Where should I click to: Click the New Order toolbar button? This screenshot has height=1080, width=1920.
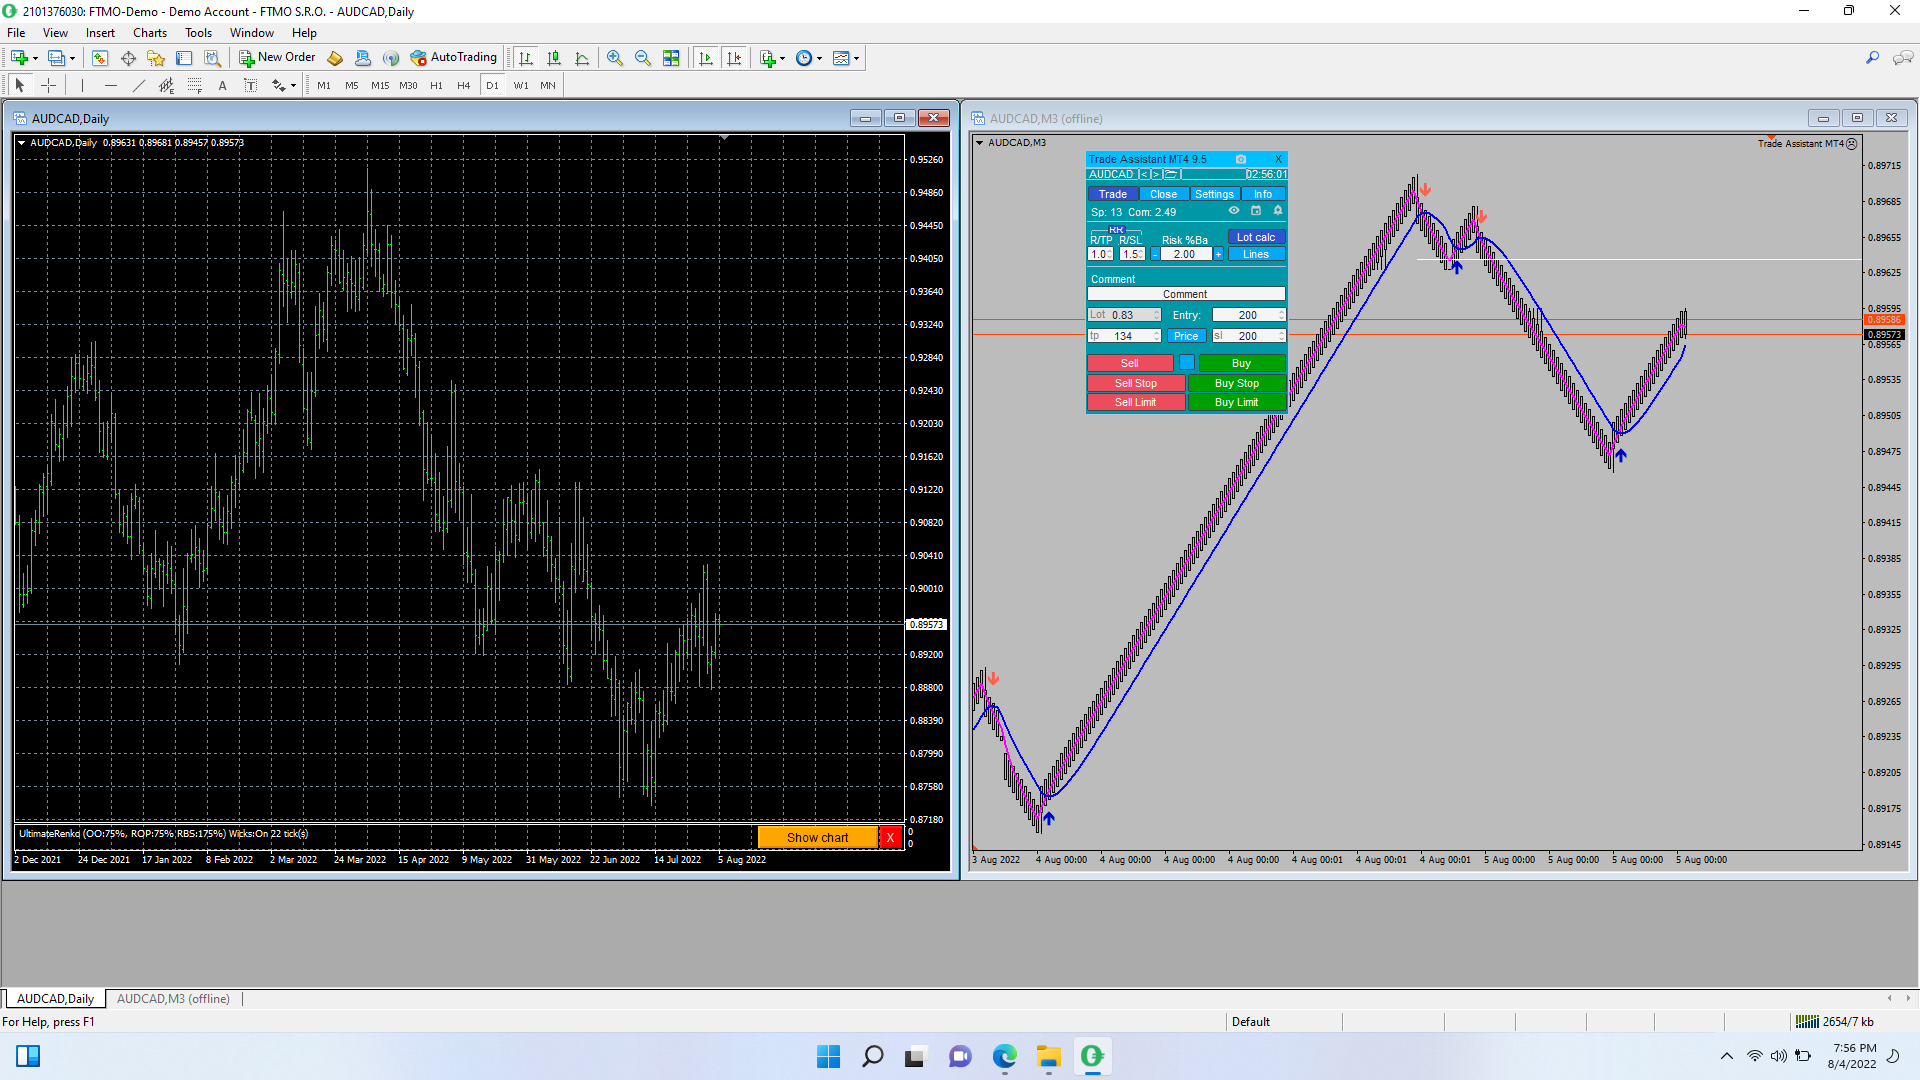pos(277,57)
